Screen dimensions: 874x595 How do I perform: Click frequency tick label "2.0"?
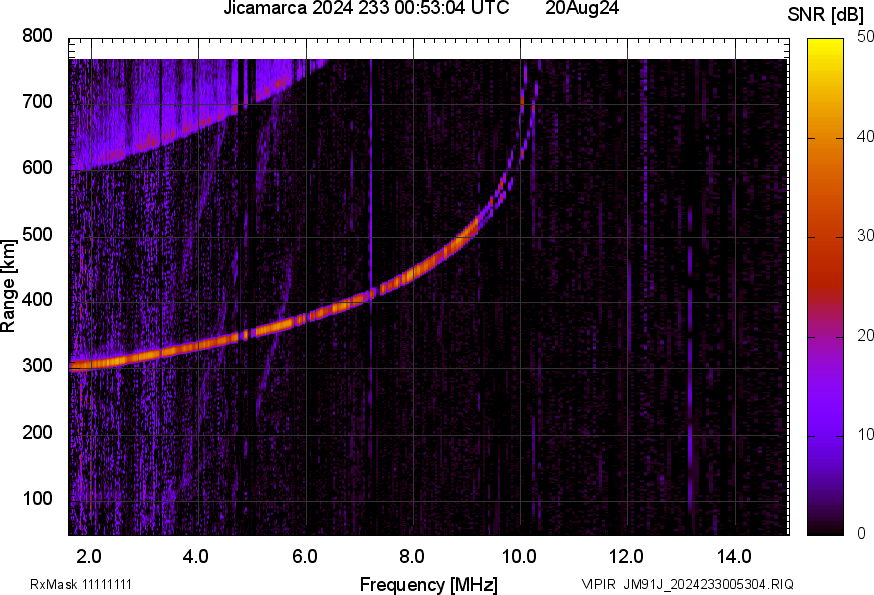(x=89, y=556)
